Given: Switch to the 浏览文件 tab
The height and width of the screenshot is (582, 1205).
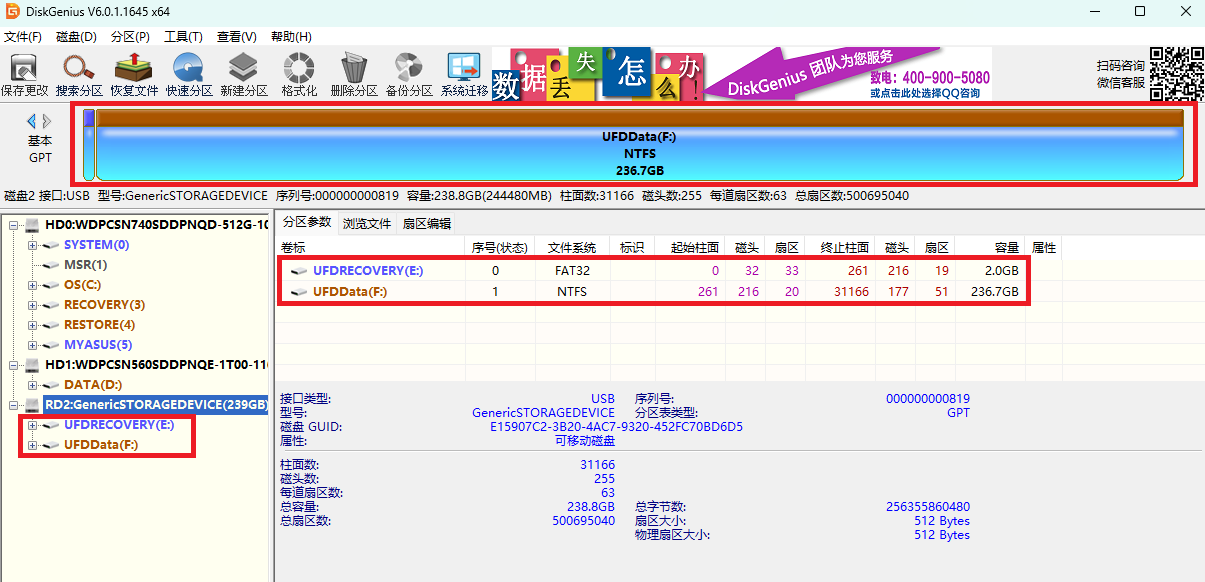Looking at the screenshot, I should pos(367,223).
